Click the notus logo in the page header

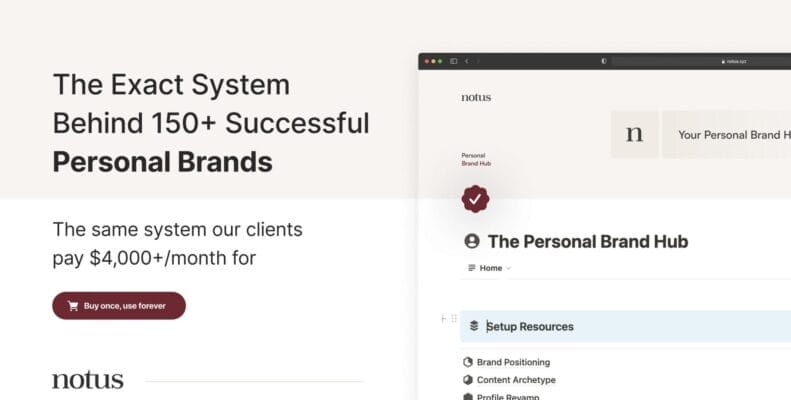[476, 98]
